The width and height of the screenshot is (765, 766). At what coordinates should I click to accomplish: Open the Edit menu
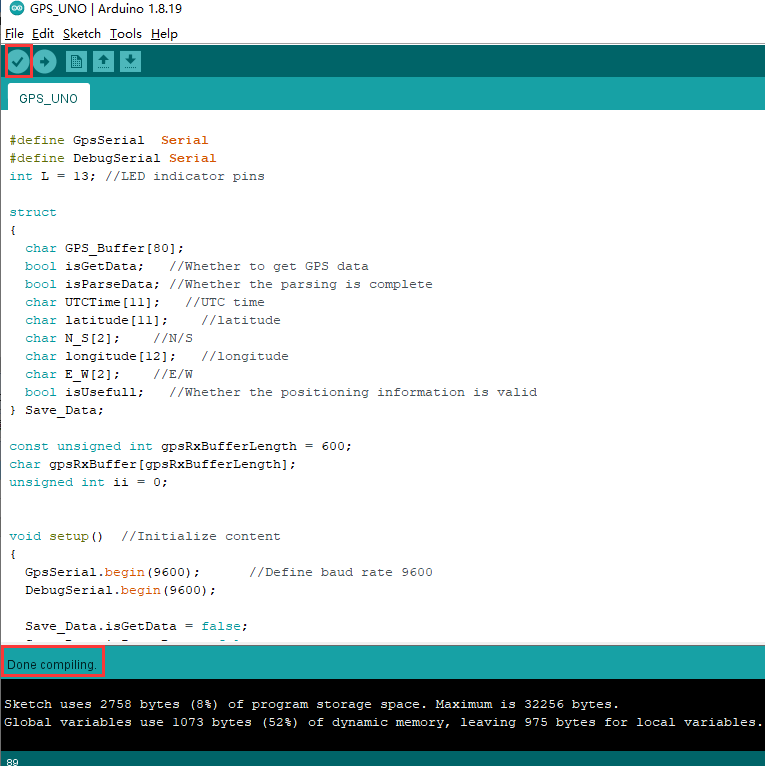(x=43, y=34)
